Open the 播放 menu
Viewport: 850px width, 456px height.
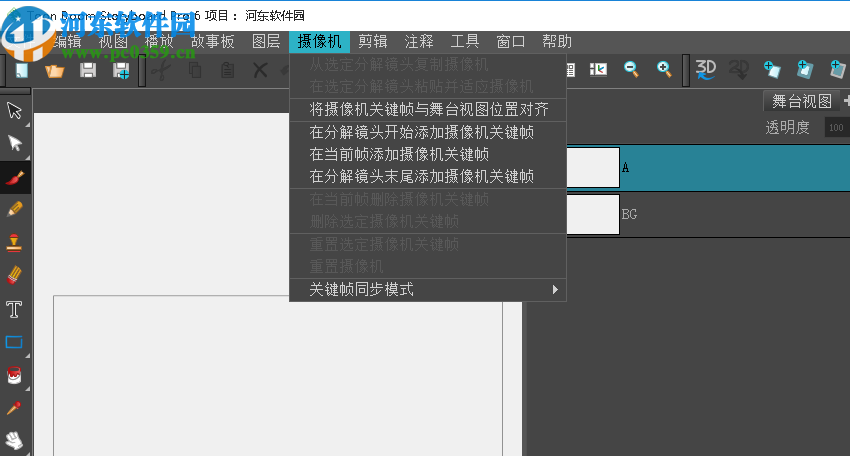click(x=159, y=42)
